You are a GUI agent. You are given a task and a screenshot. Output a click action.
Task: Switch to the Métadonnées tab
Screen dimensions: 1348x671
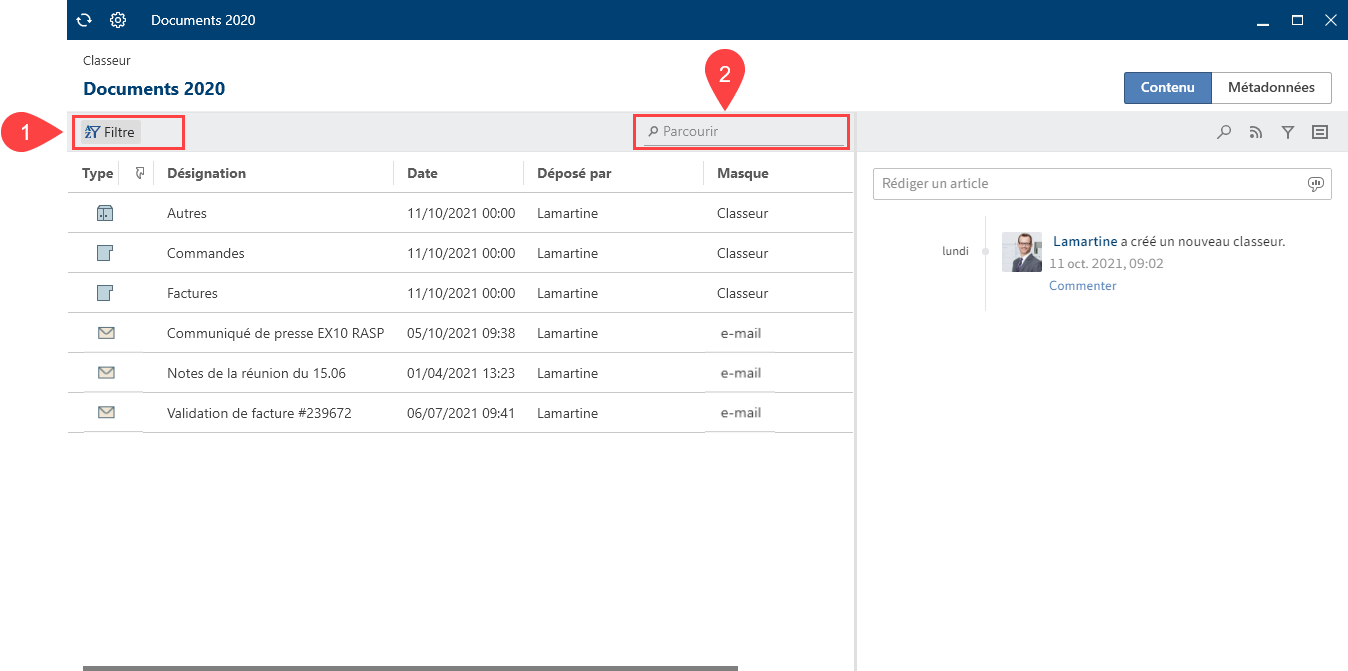point(1271,88)
